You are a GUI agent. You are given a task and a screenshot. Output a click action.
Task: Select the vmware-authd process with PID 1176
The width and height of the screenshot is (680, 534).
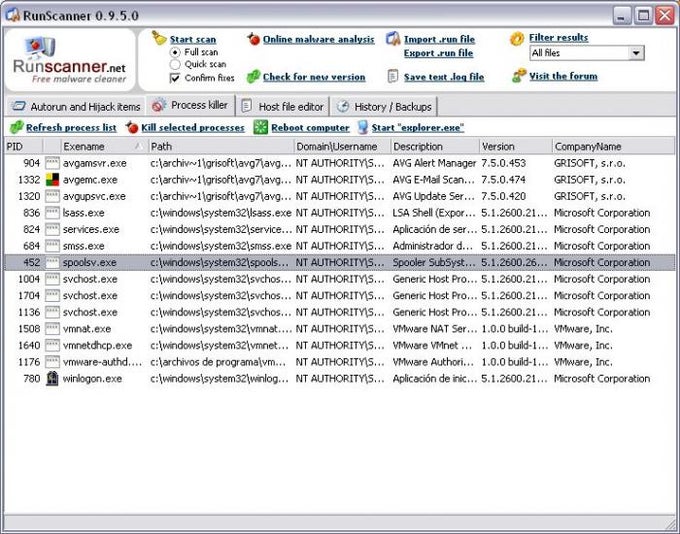[x=102, y=362]
